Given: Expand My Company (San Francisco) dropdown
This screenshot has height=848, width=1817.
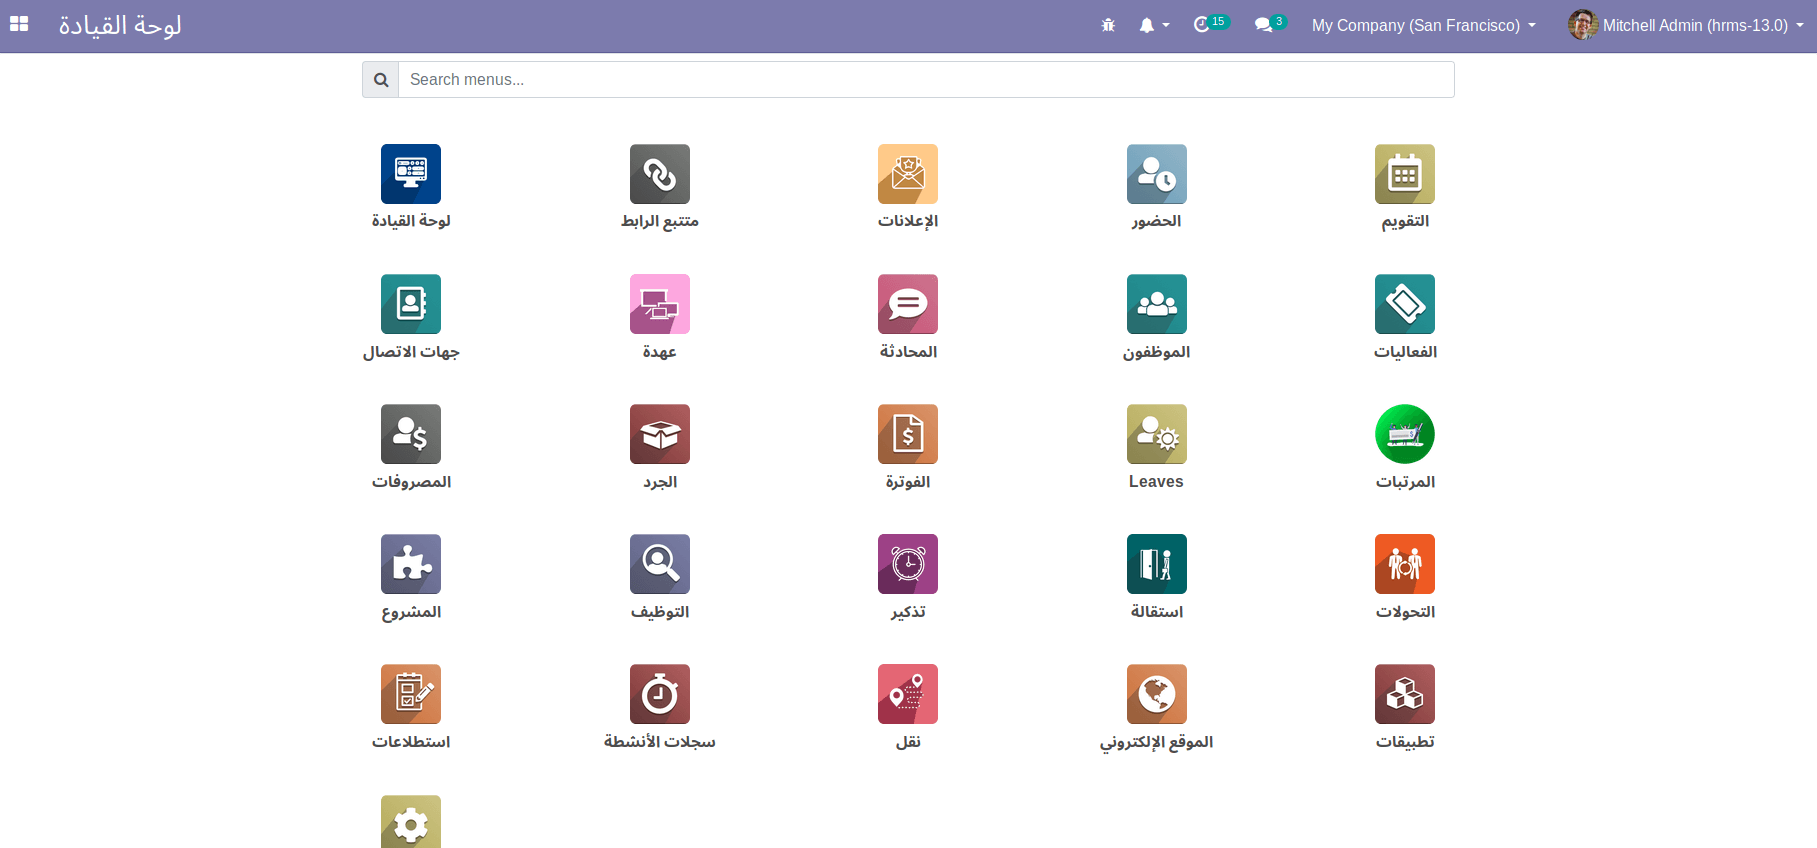Looking at the screenshot, I should pos(1424,25).
